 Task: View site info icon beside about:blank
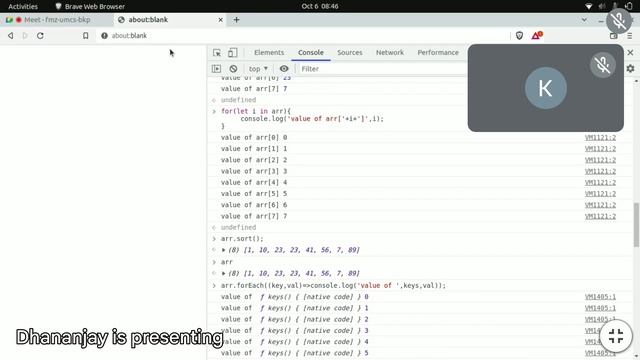[104, 36]
